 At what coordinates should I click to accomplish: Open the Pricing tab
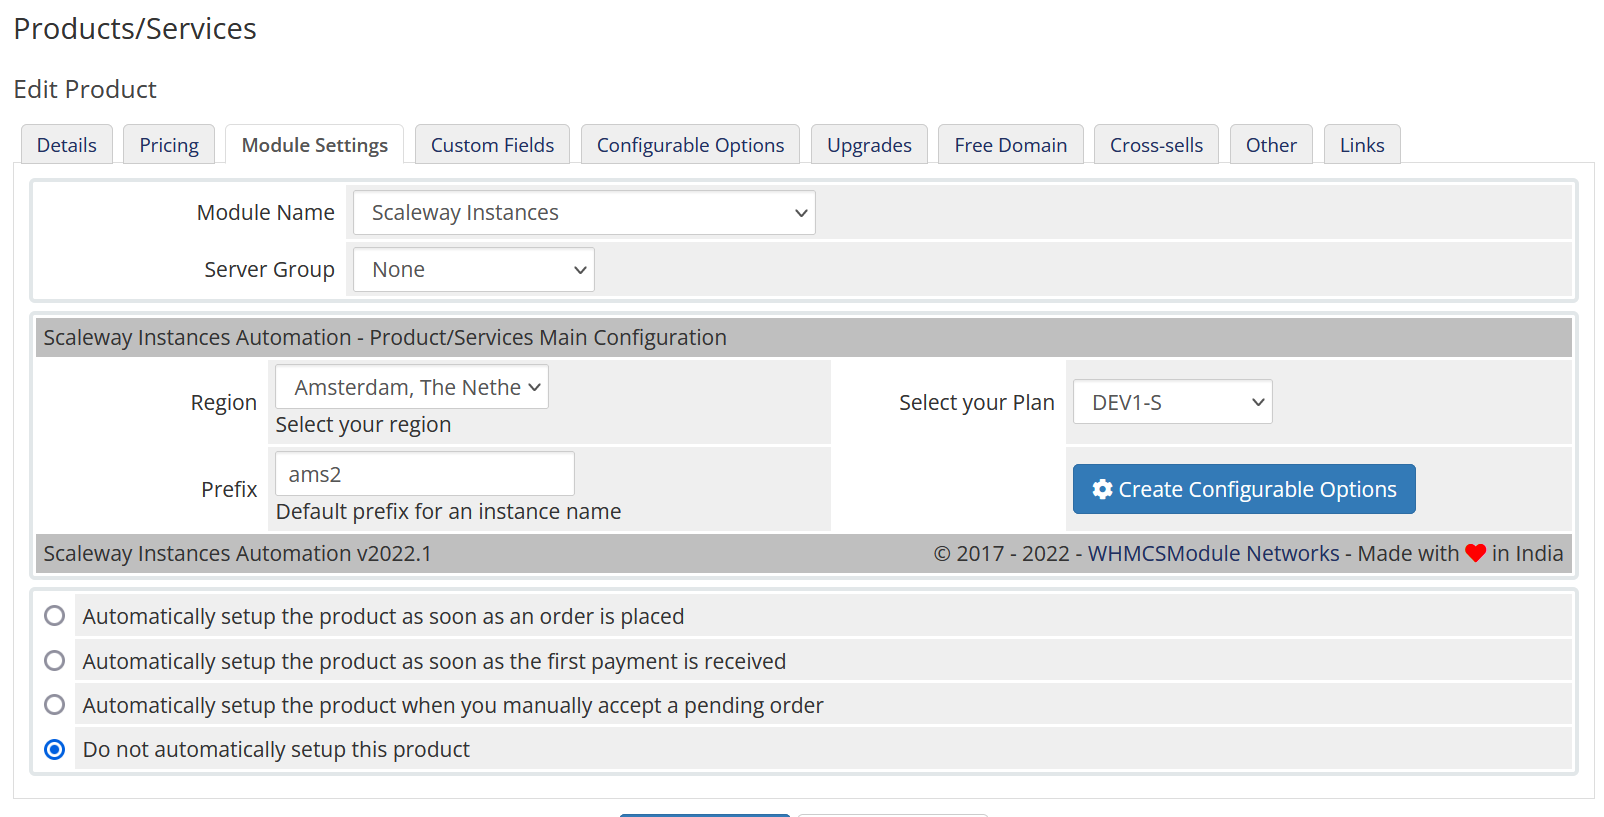coord(169,145)
